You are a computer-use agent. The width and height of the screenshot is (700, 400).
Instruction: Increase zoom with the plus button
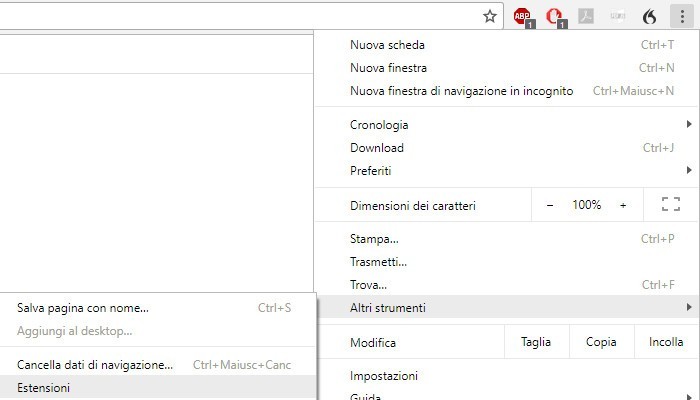click(x=623, y=205)
